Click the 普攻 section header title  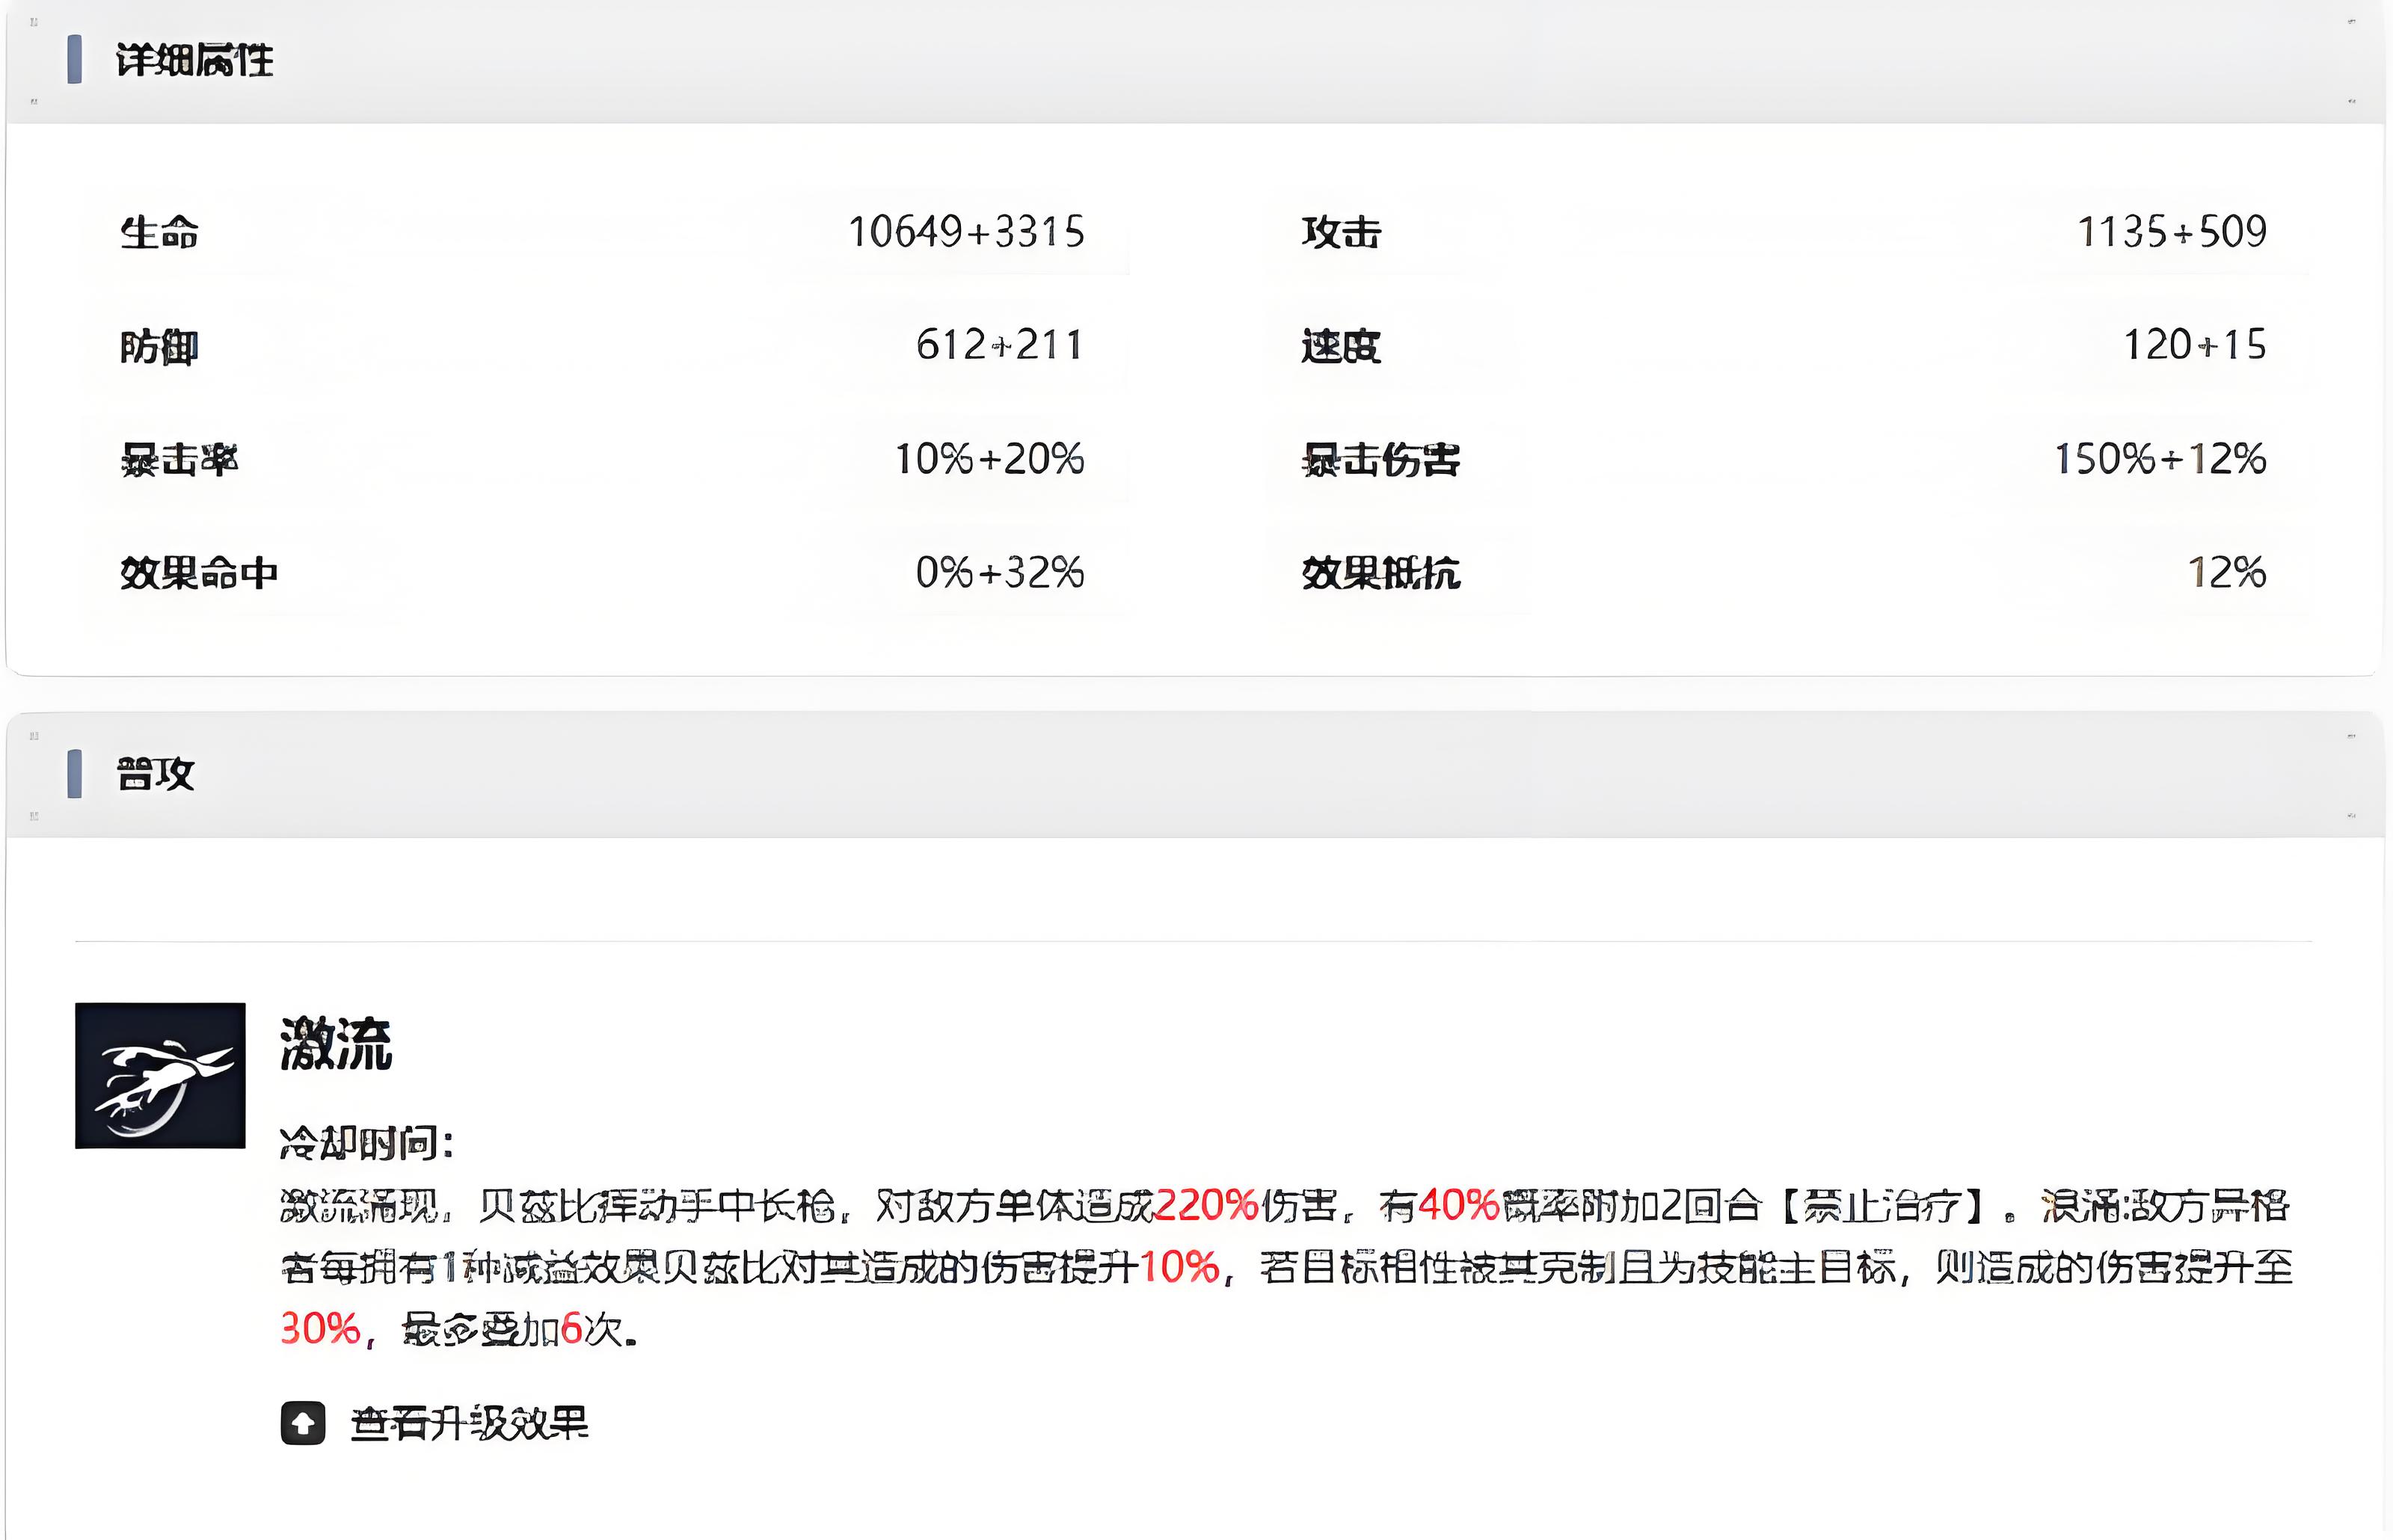click(x=156, y=774)
